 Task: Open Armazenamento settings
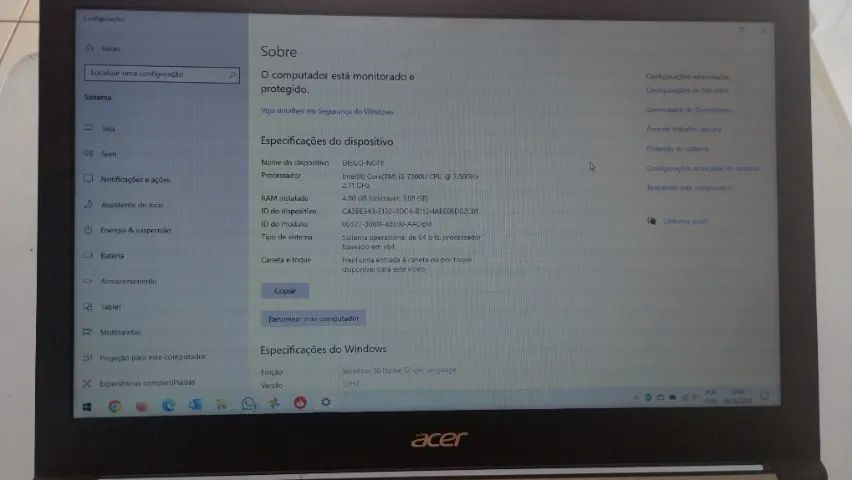[x=121, y=281]
